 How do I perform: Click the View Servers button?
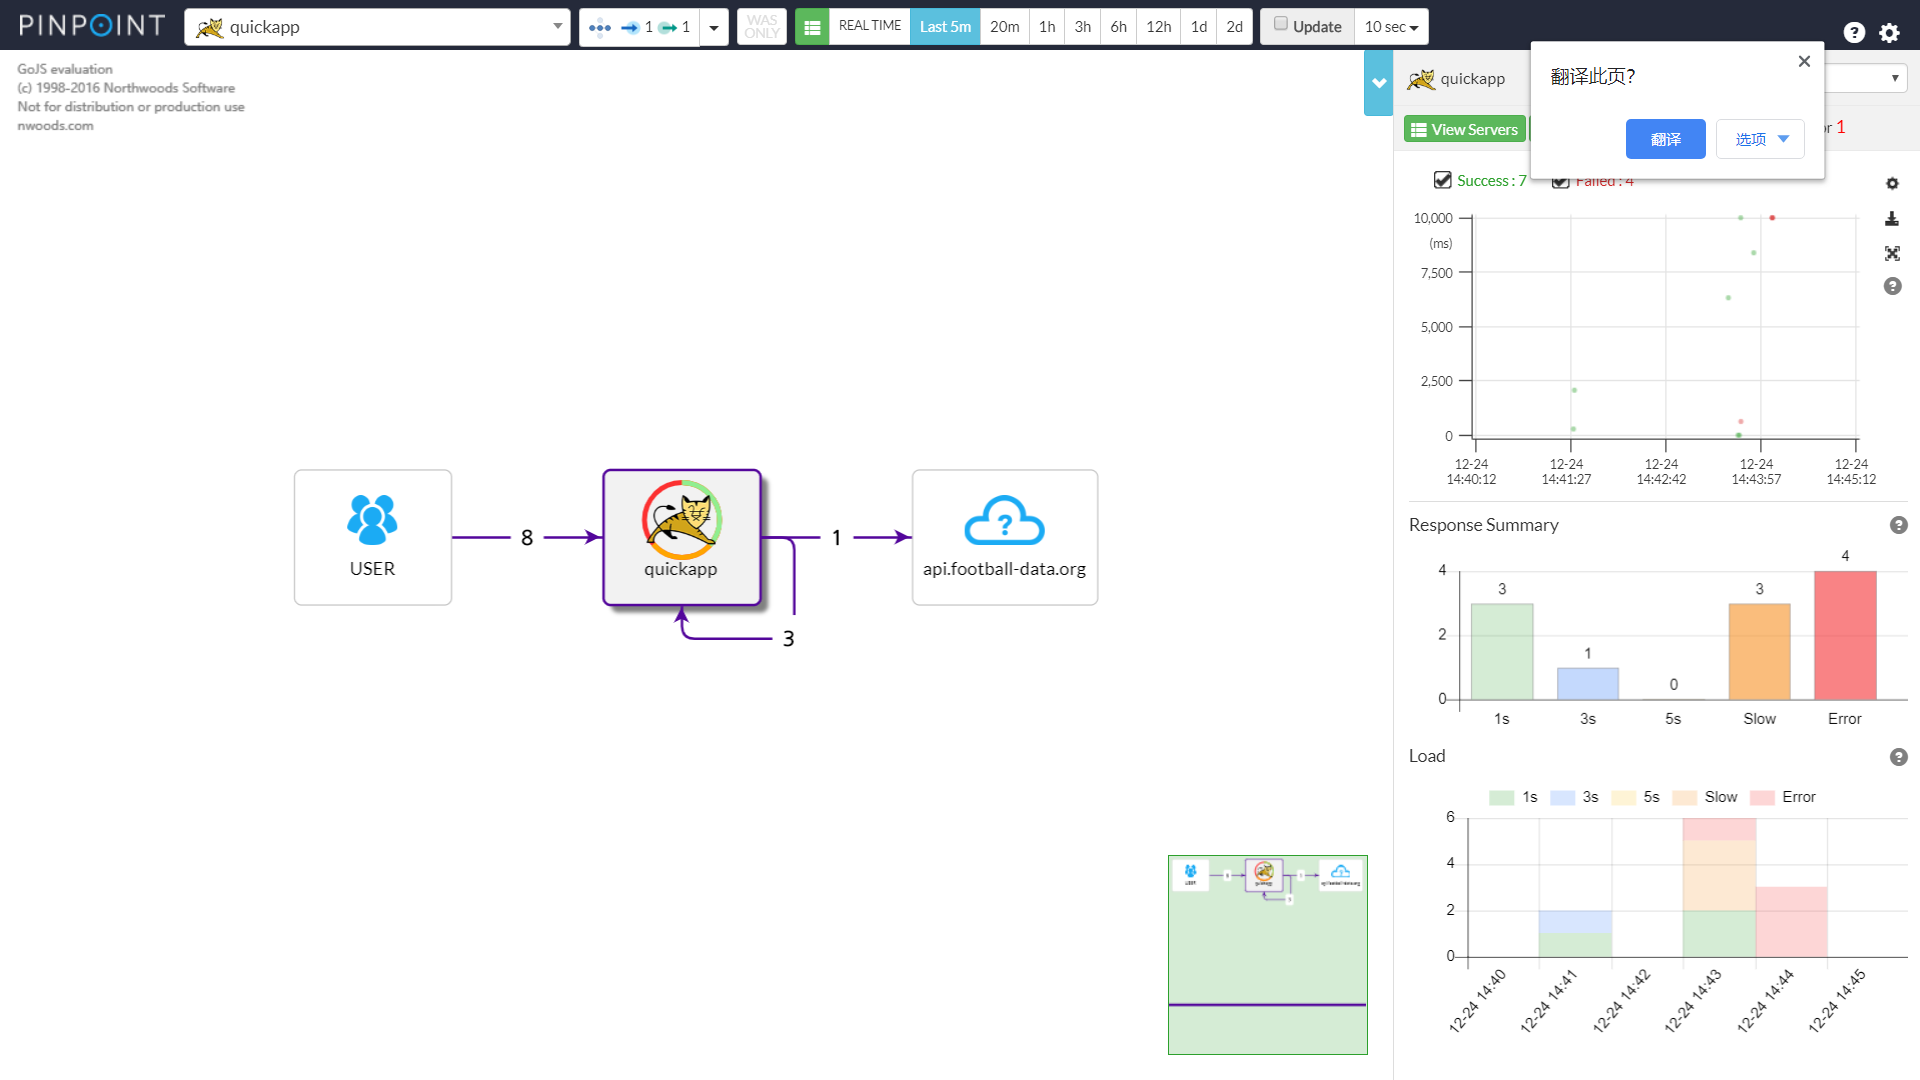(x=1465, y=129)
